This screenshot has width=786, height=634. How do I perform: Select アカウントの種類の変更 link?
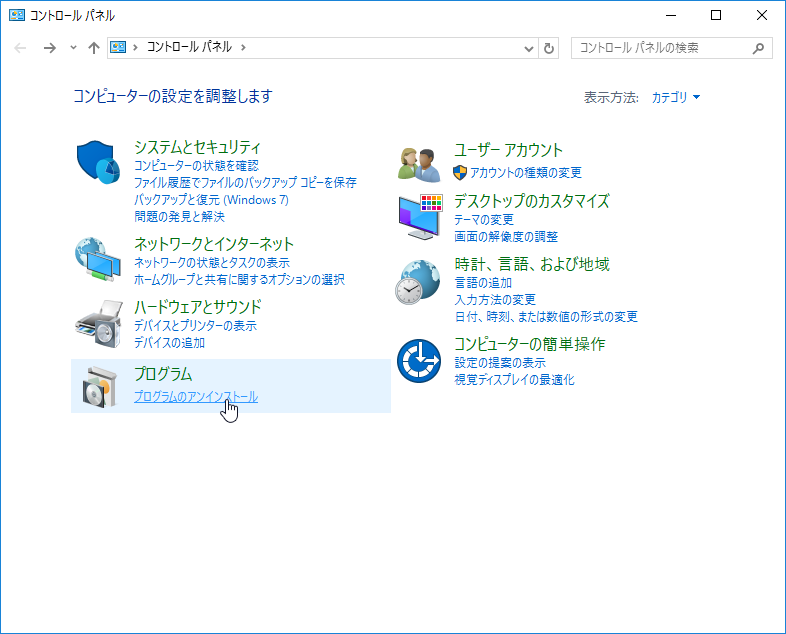[526, 173]
